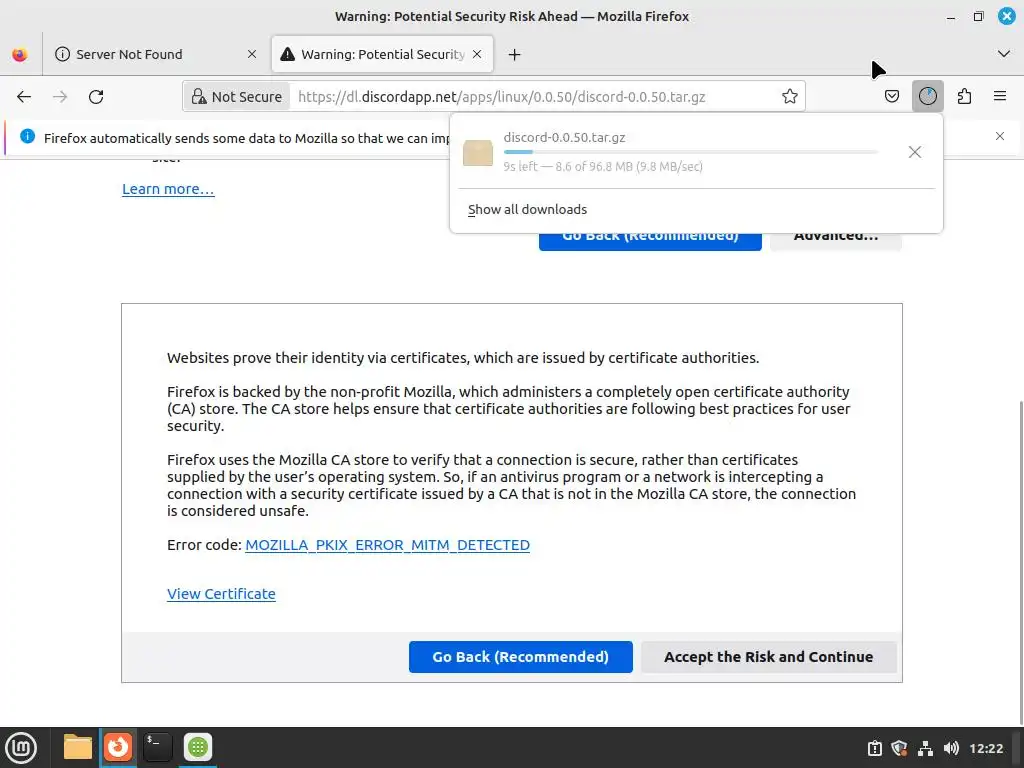Screen dimensions: 1024x768
Task: Click the discord download progress bar
Action: (691, 152)
